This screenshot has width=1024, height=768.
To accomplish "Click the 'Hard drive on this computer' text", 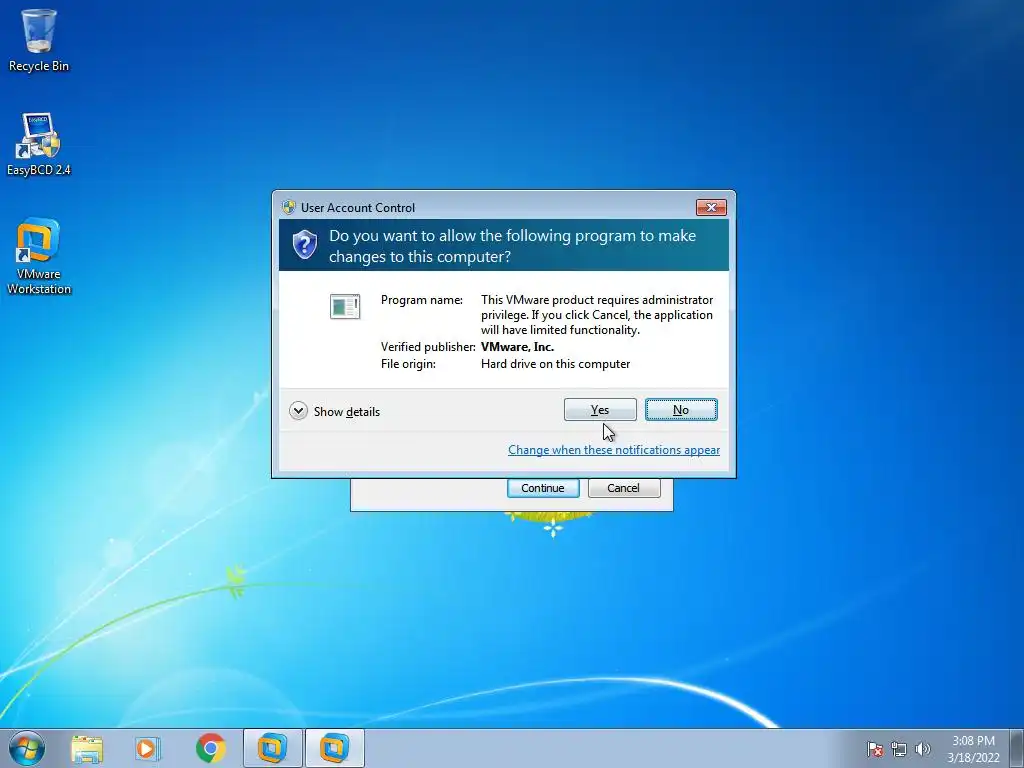I will coord(556,364).
